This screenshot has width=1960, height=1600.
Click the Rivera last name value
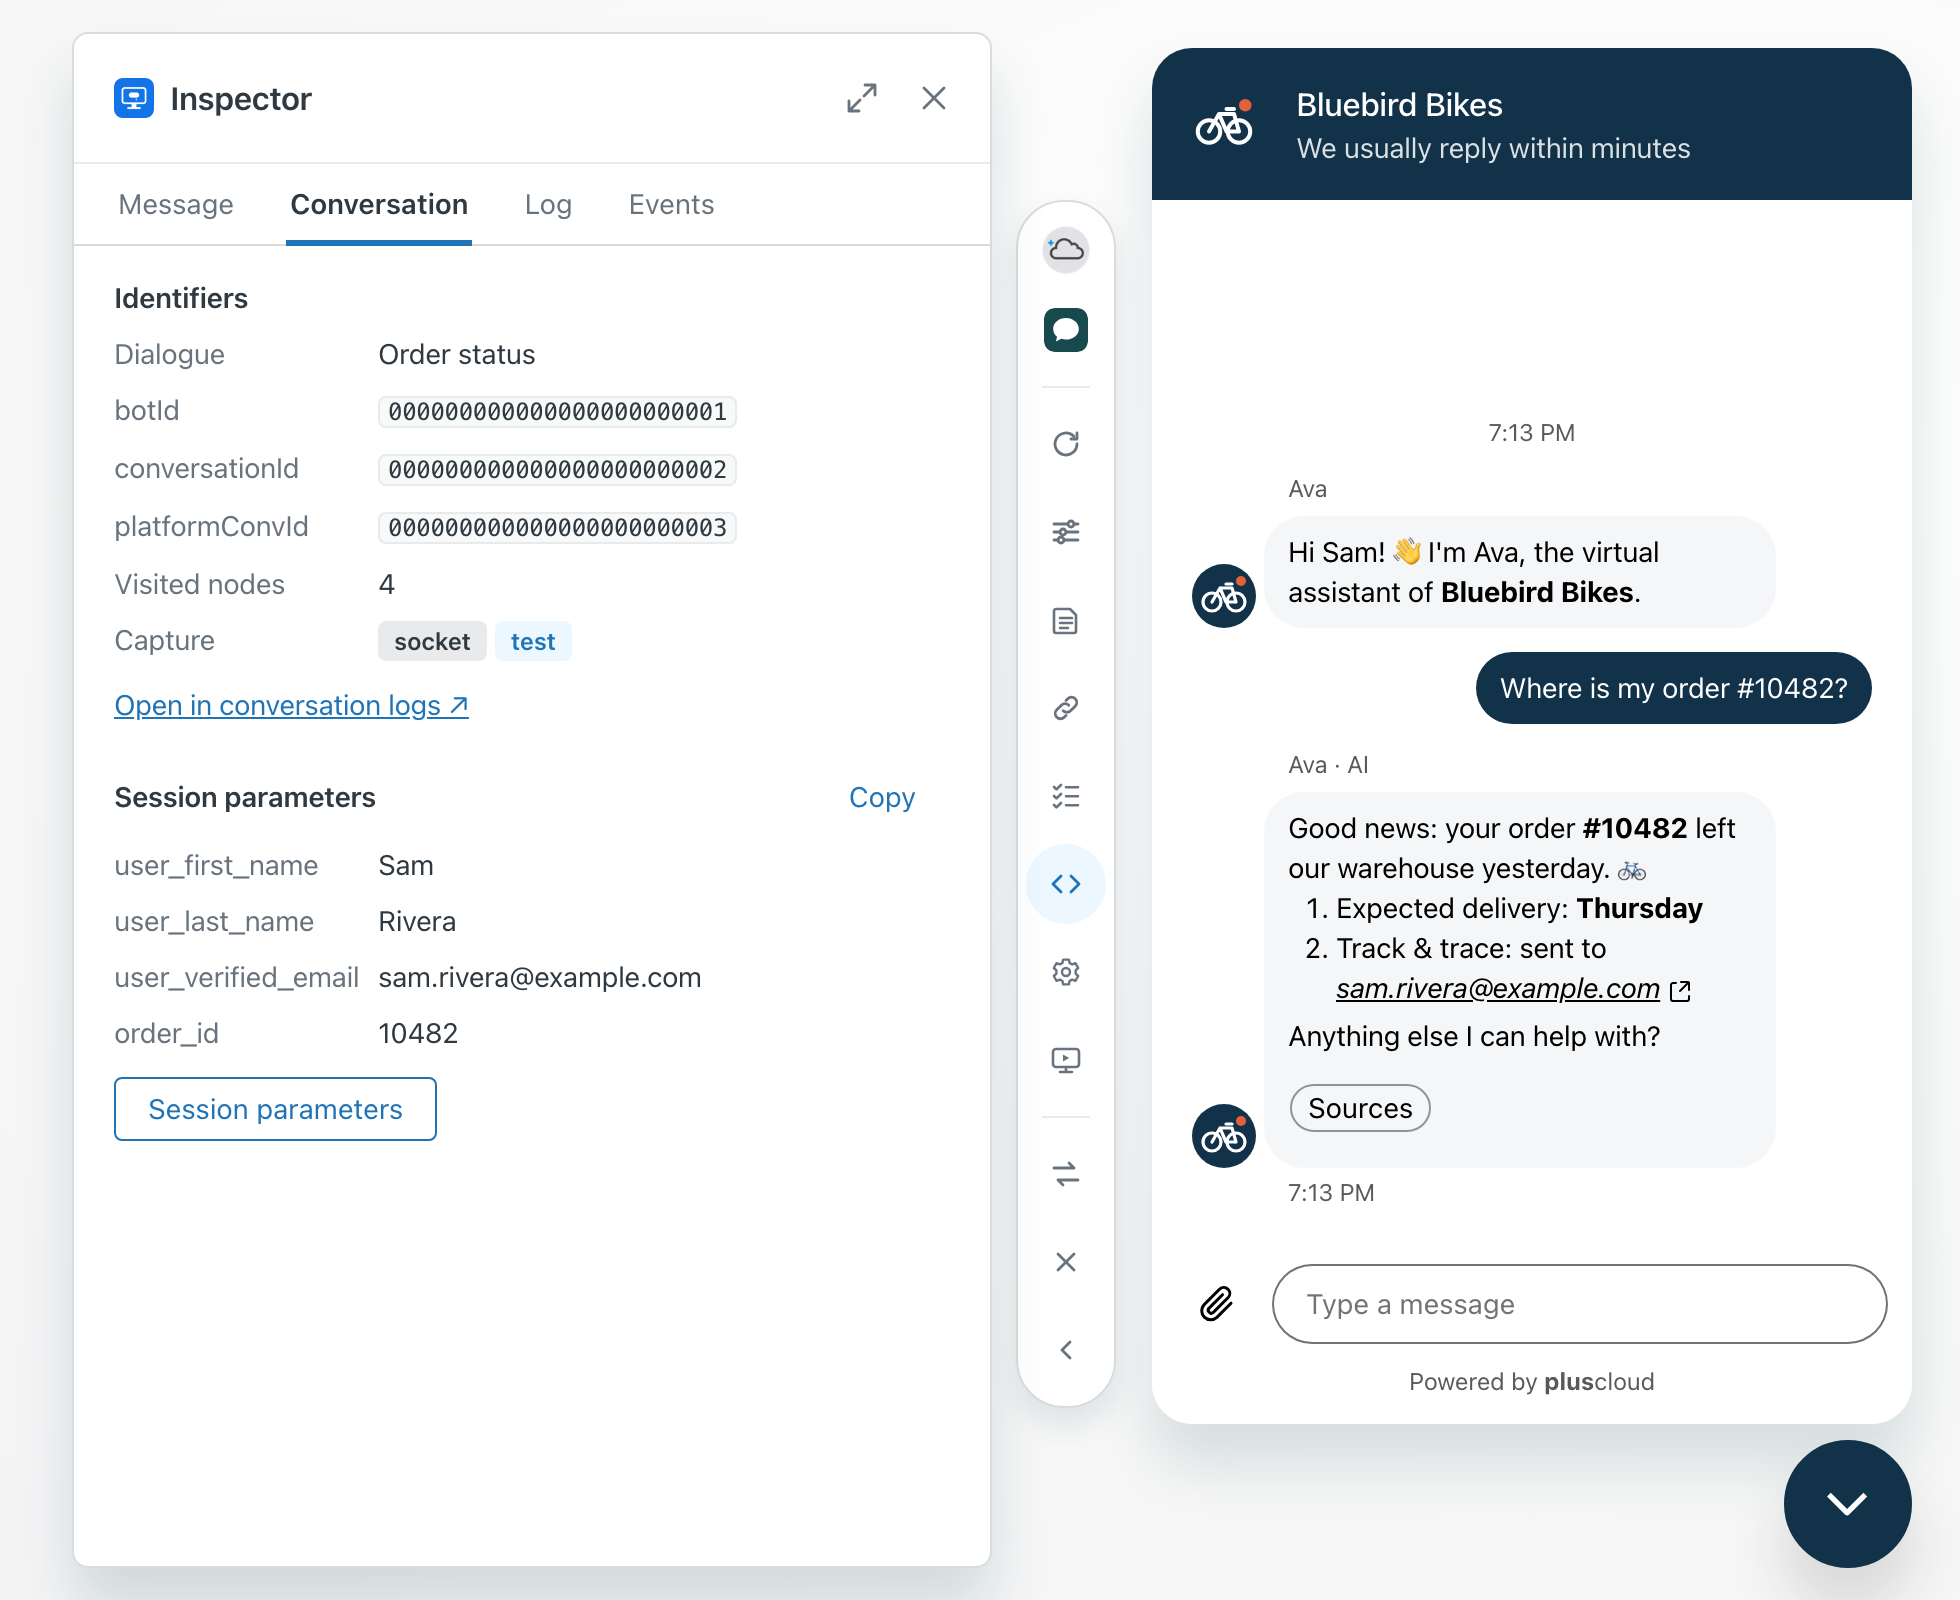(x=417, y=921)
